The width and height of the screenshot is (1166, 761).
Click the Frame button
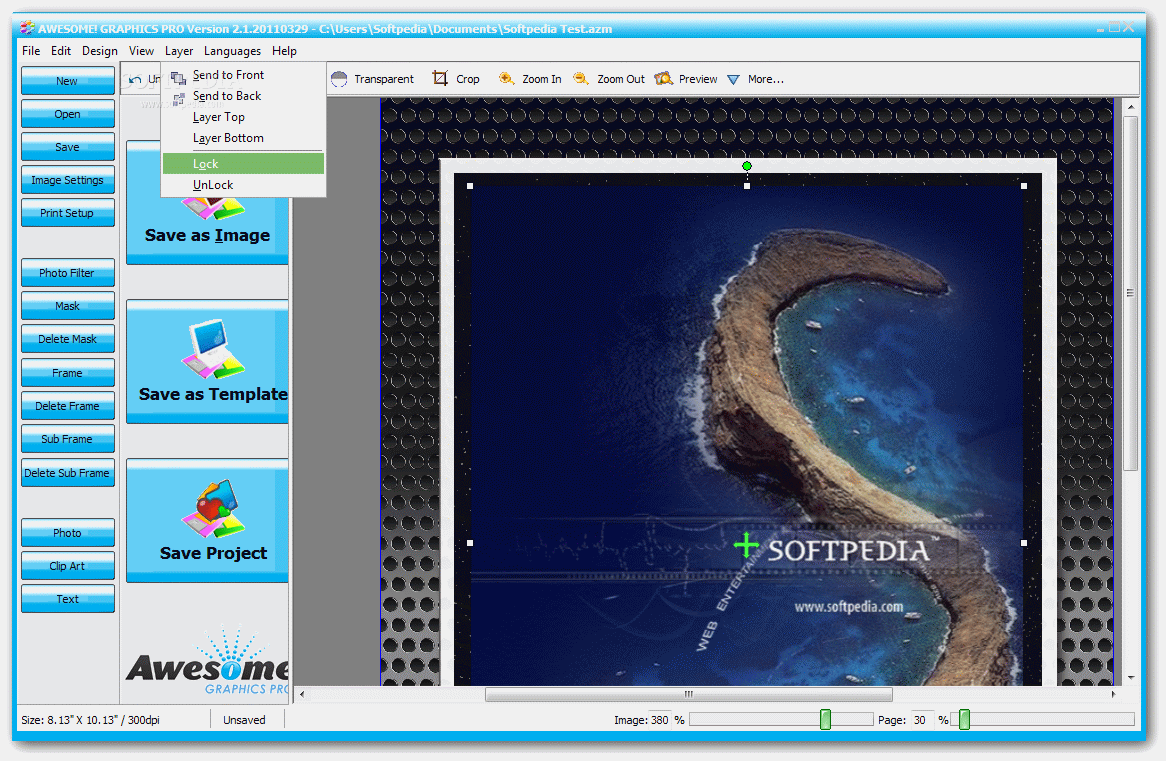click(x=68, y=373)
